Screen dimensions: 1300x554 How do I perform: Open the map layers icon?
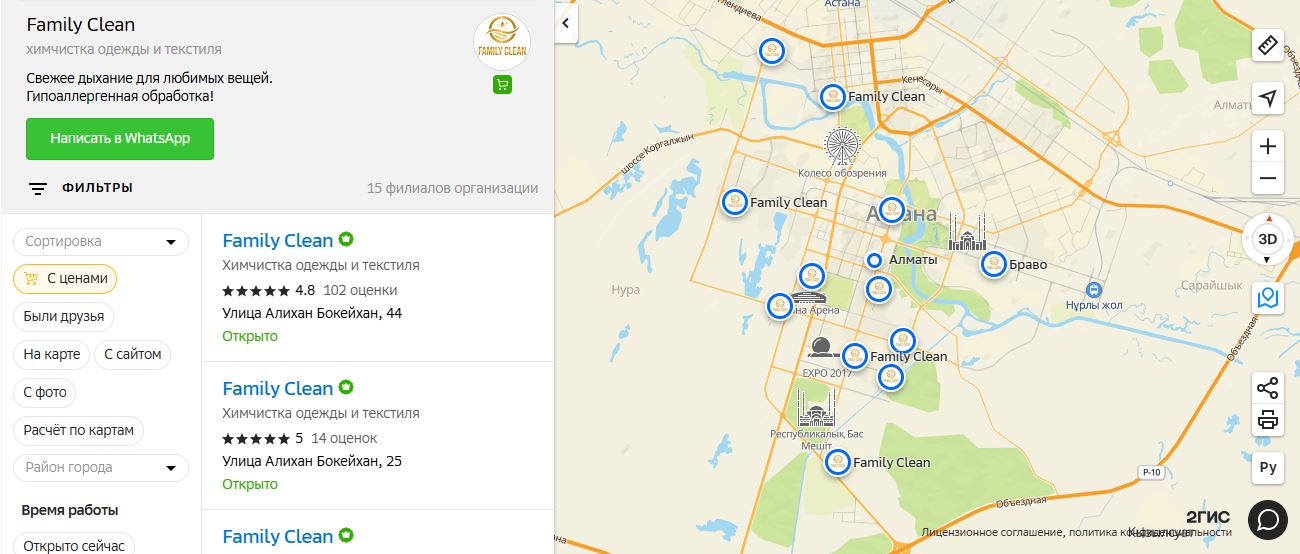click(1268, 298)
